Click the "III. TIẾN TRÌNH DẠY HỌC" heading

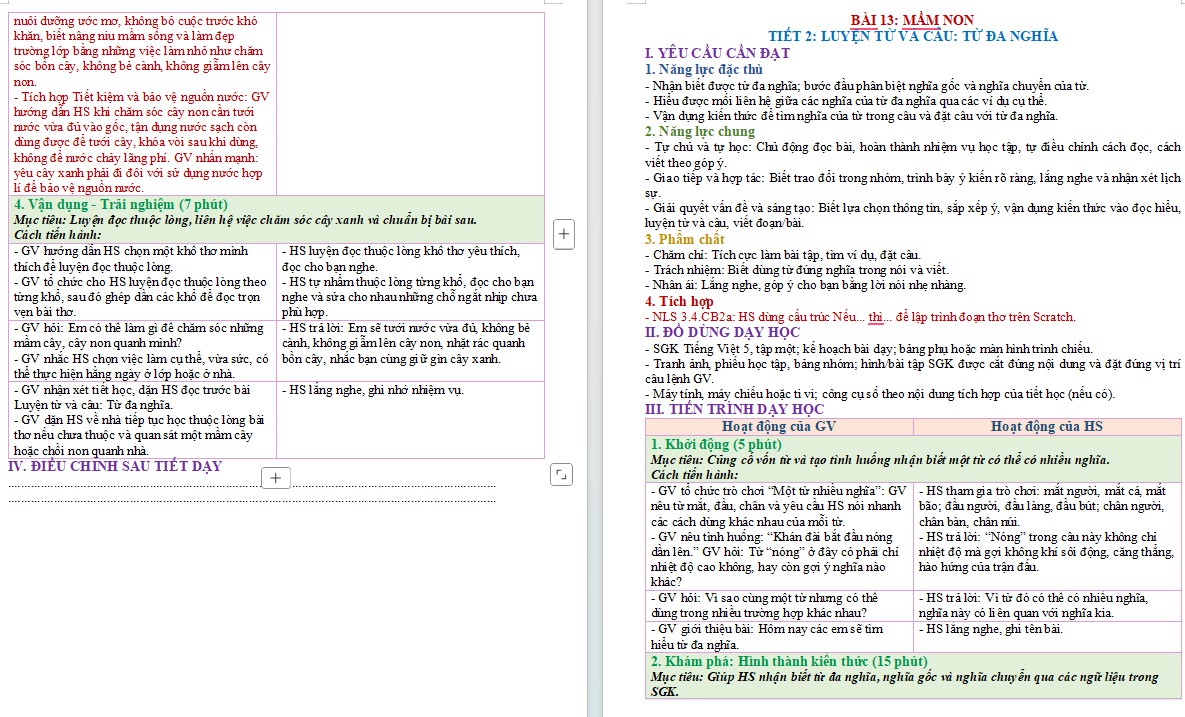click(x=734, y=409)
